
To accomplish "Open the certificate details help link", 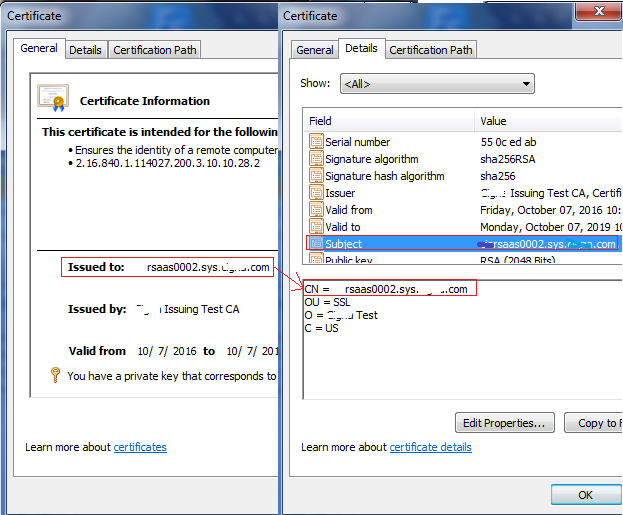I will point(430,447).
